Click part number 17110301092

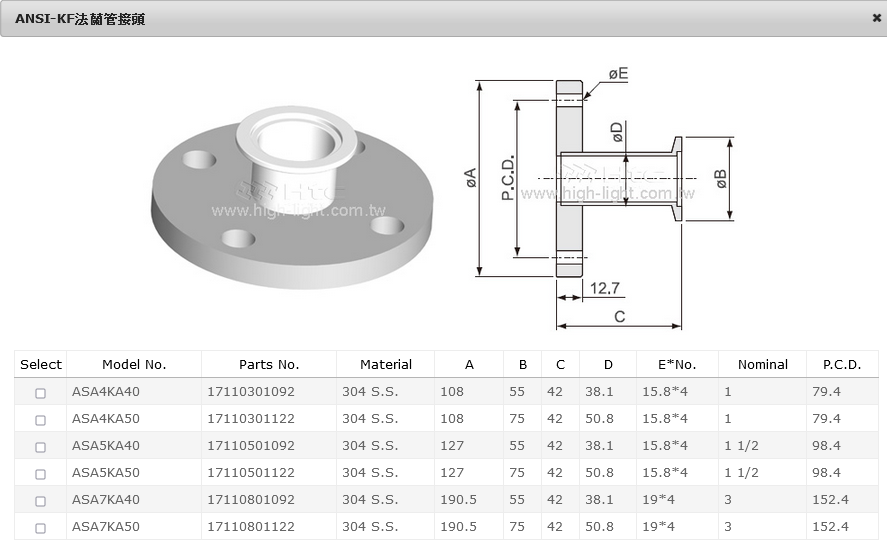point(251,392)
